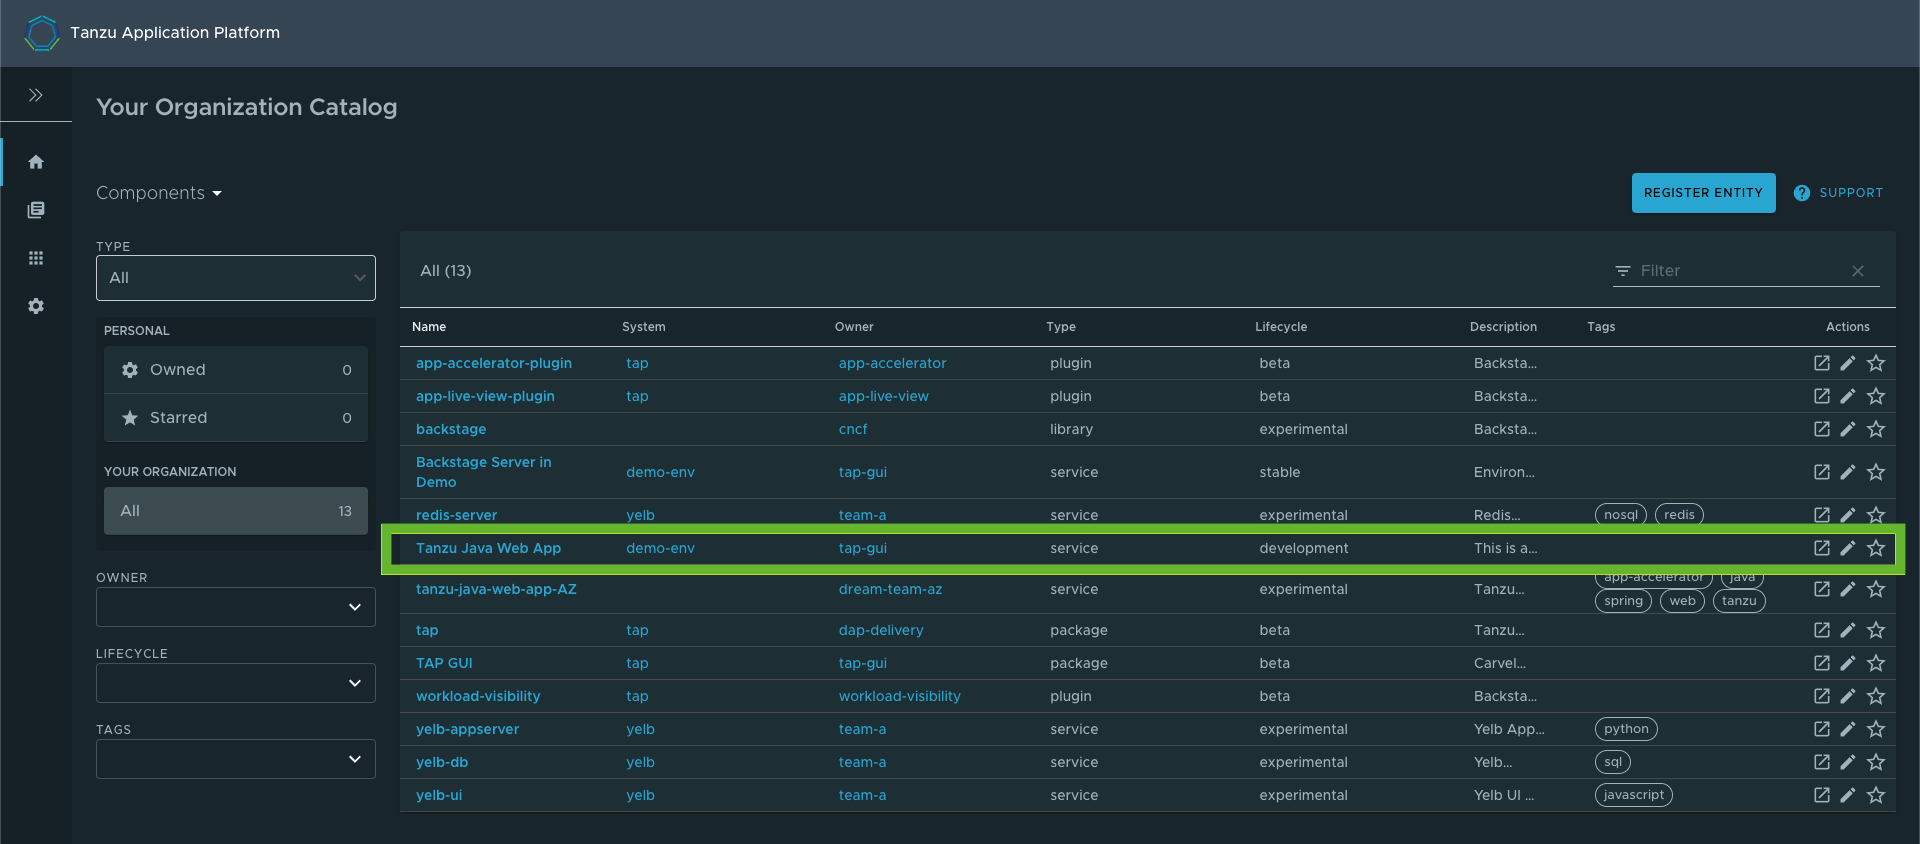1920x844 pixels.
Task: Select the All organization filter
Action: coord(236,511)
